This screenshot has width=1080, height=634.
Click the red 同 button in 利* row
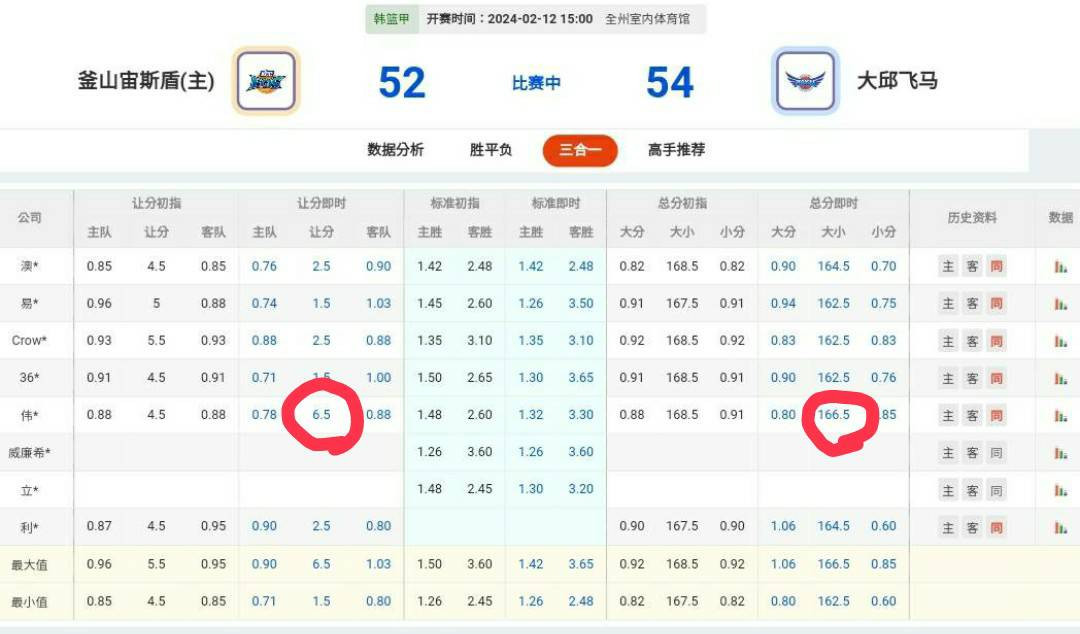997,528
